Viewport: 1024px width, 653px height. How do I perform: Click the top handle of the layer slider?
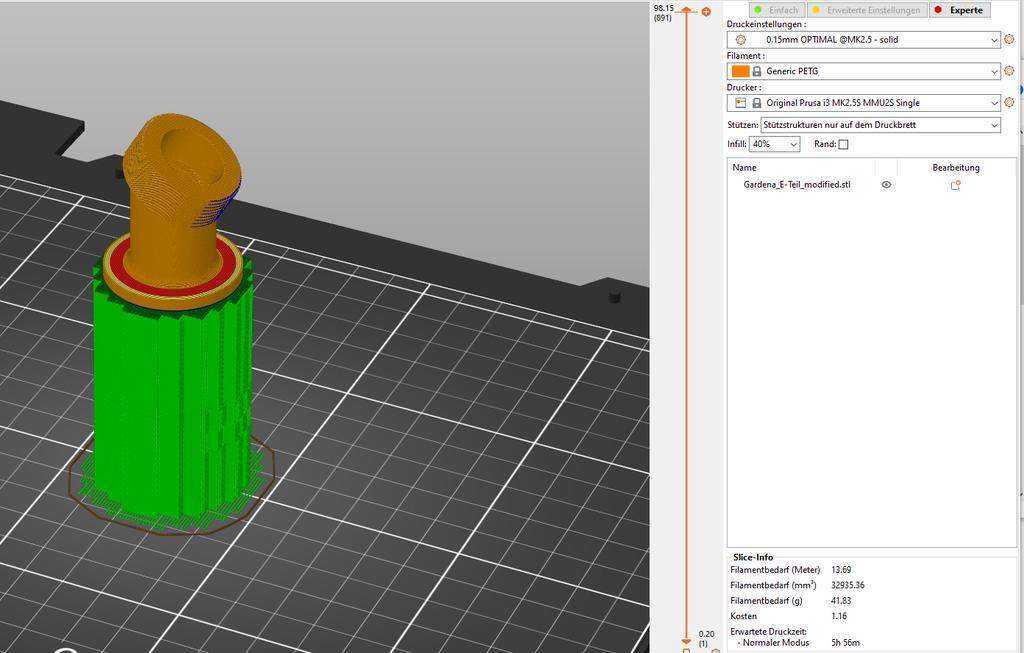click(686, 9)
